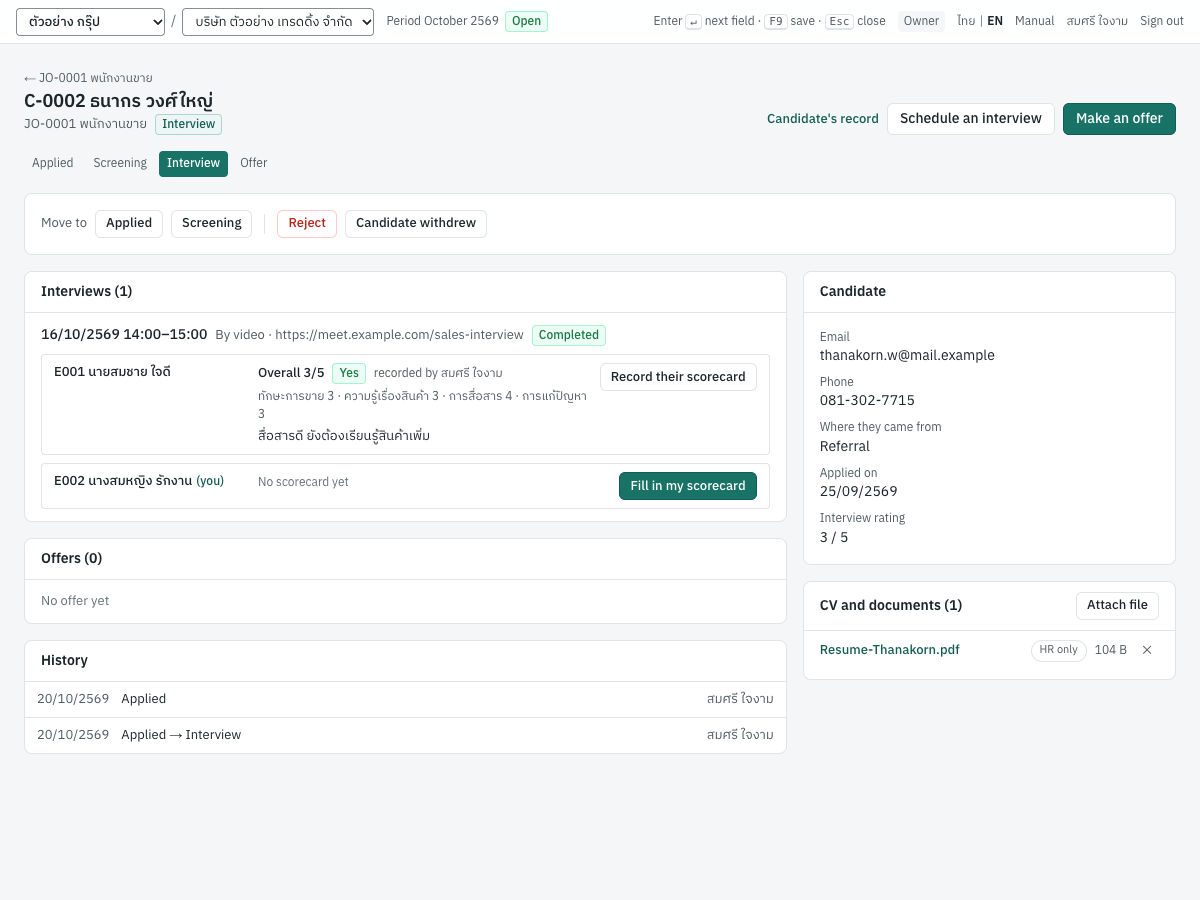
Task: Open user profile สมศรี ใจงาม in header
Action: 1097,21
